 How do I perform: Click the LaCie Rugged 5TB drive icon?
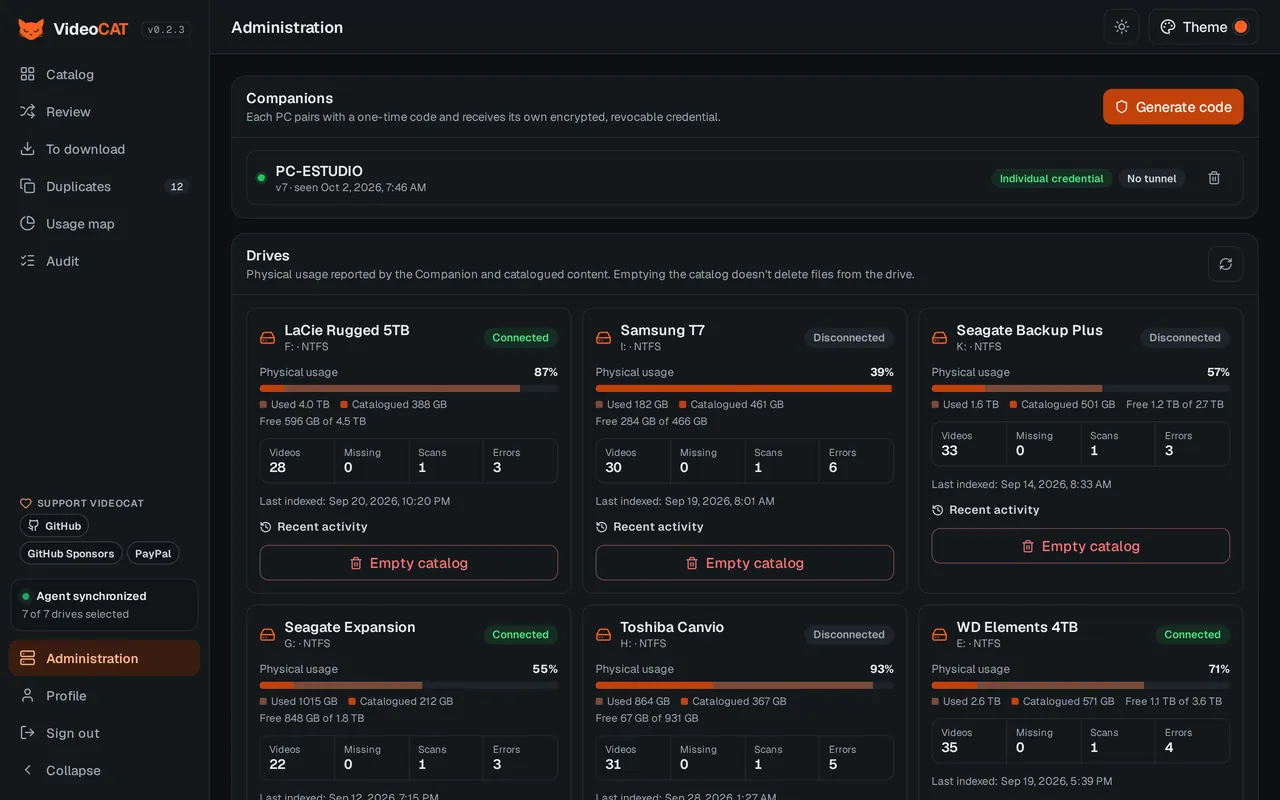click(x=268, y=338)
